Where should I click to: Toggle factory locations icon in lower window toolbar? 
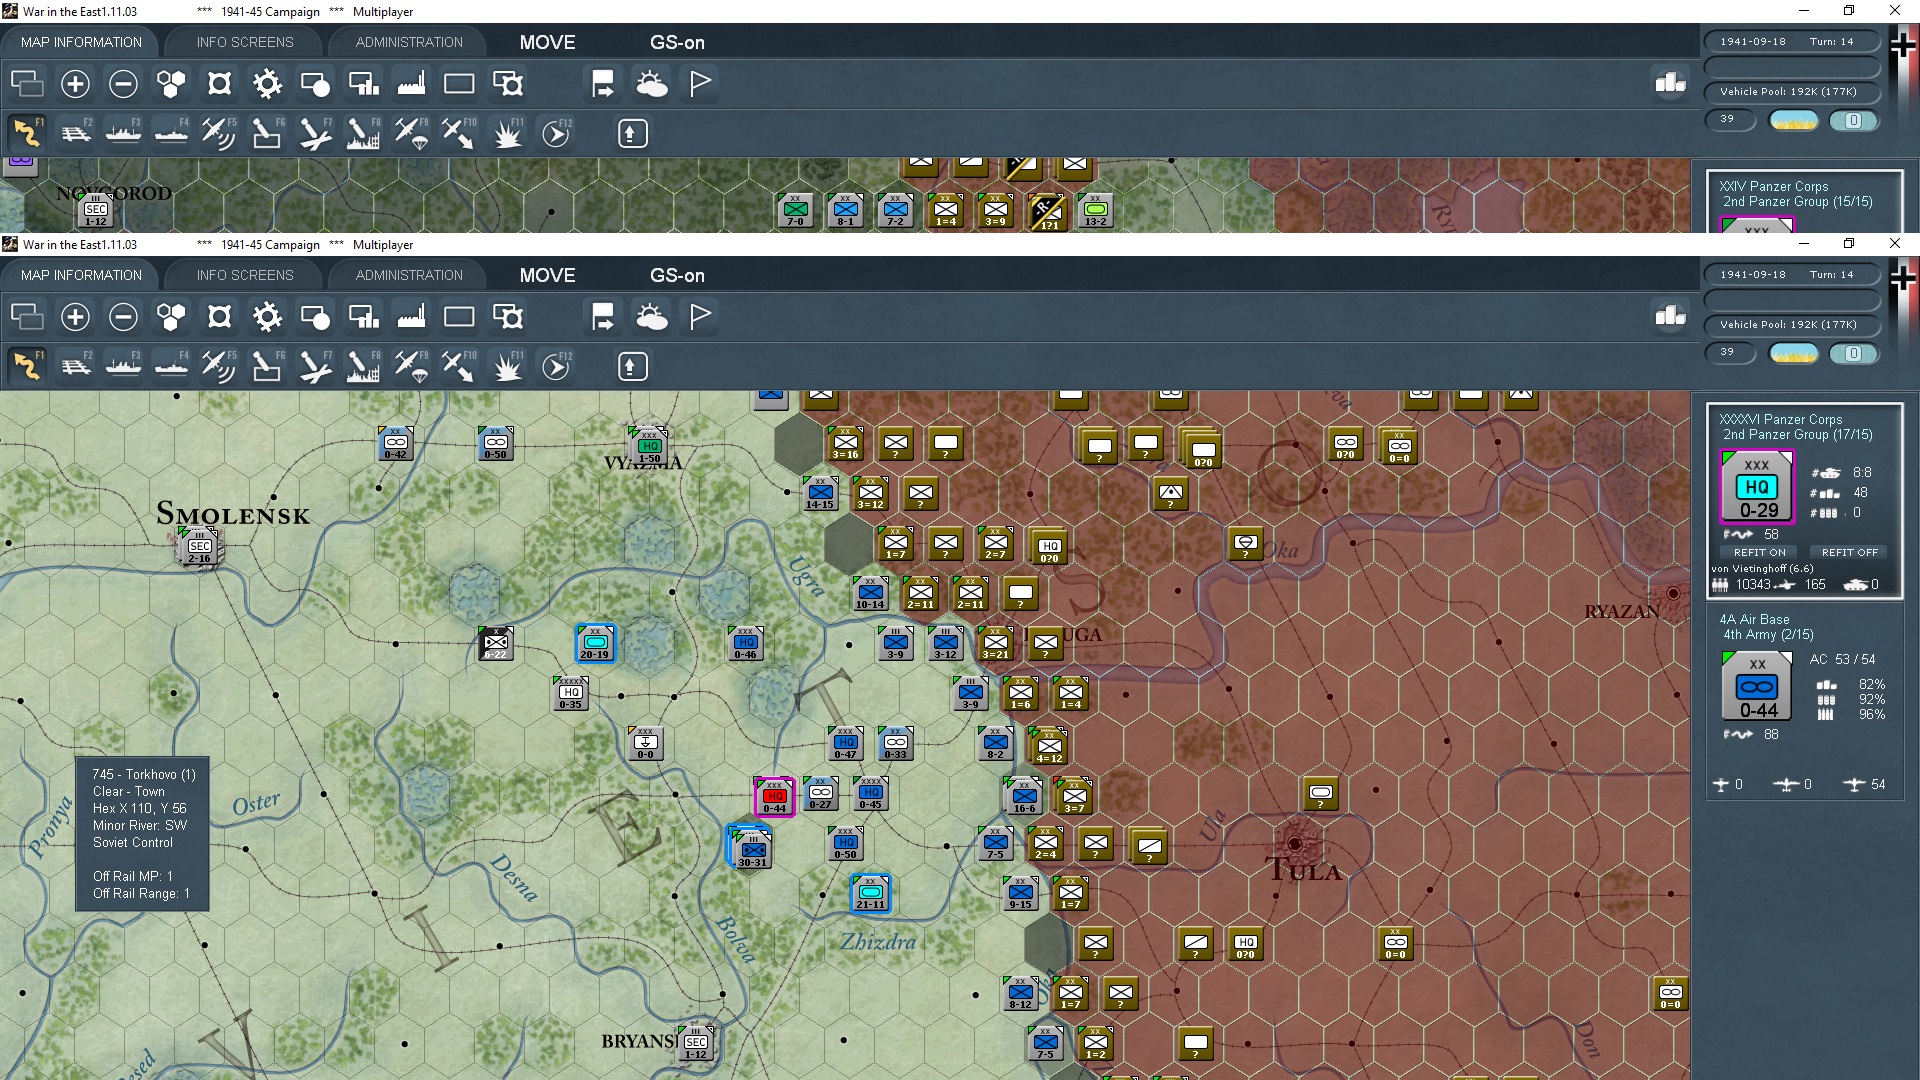point(411,317)
